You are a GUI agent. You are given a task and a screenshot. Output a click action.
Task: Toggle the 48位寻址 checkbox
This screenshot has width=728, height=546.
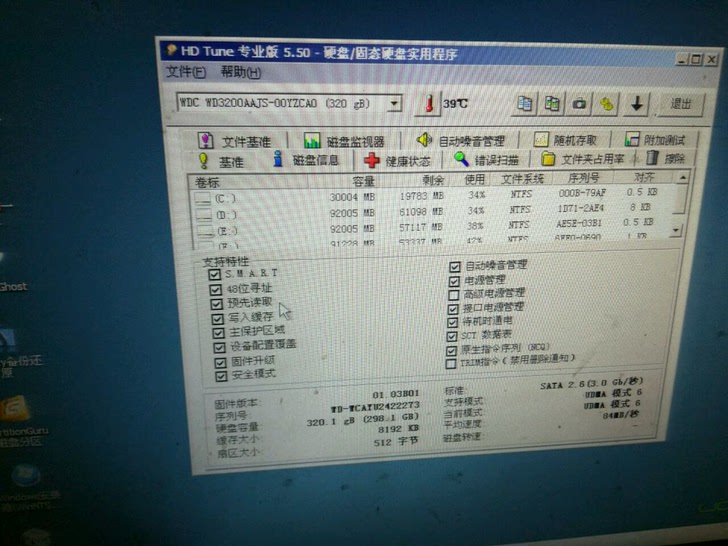[x=215, y=290]
